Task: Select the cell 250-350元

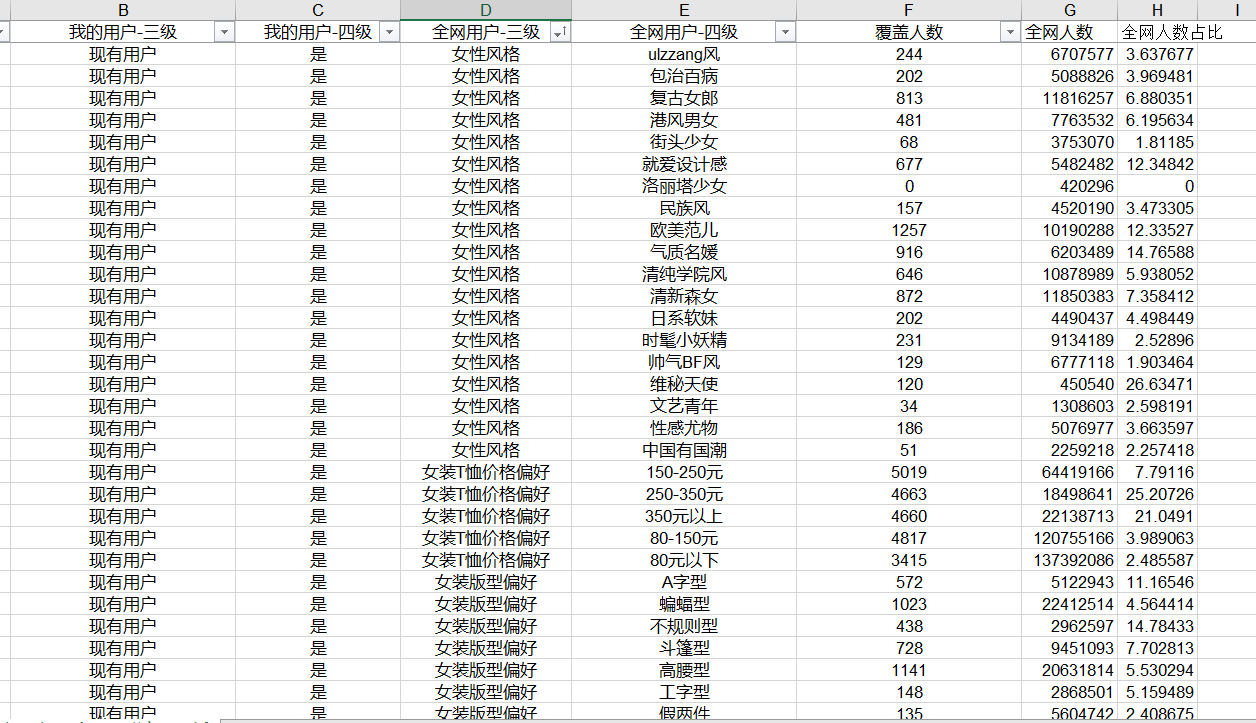Action: pyautogui.click(x=684, y=494)
